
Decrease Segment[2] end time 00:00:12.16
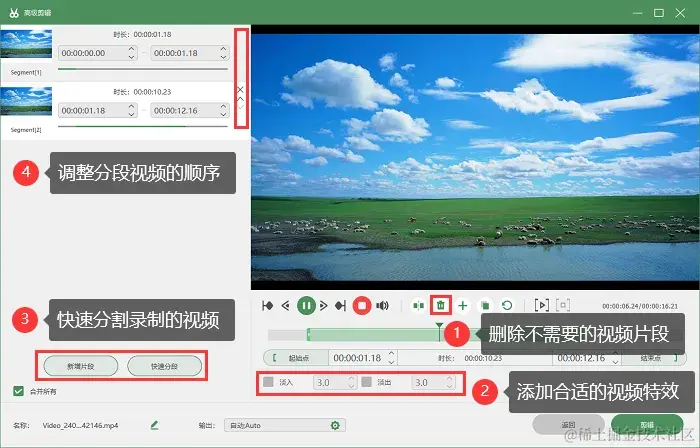(x=224, y=114)
